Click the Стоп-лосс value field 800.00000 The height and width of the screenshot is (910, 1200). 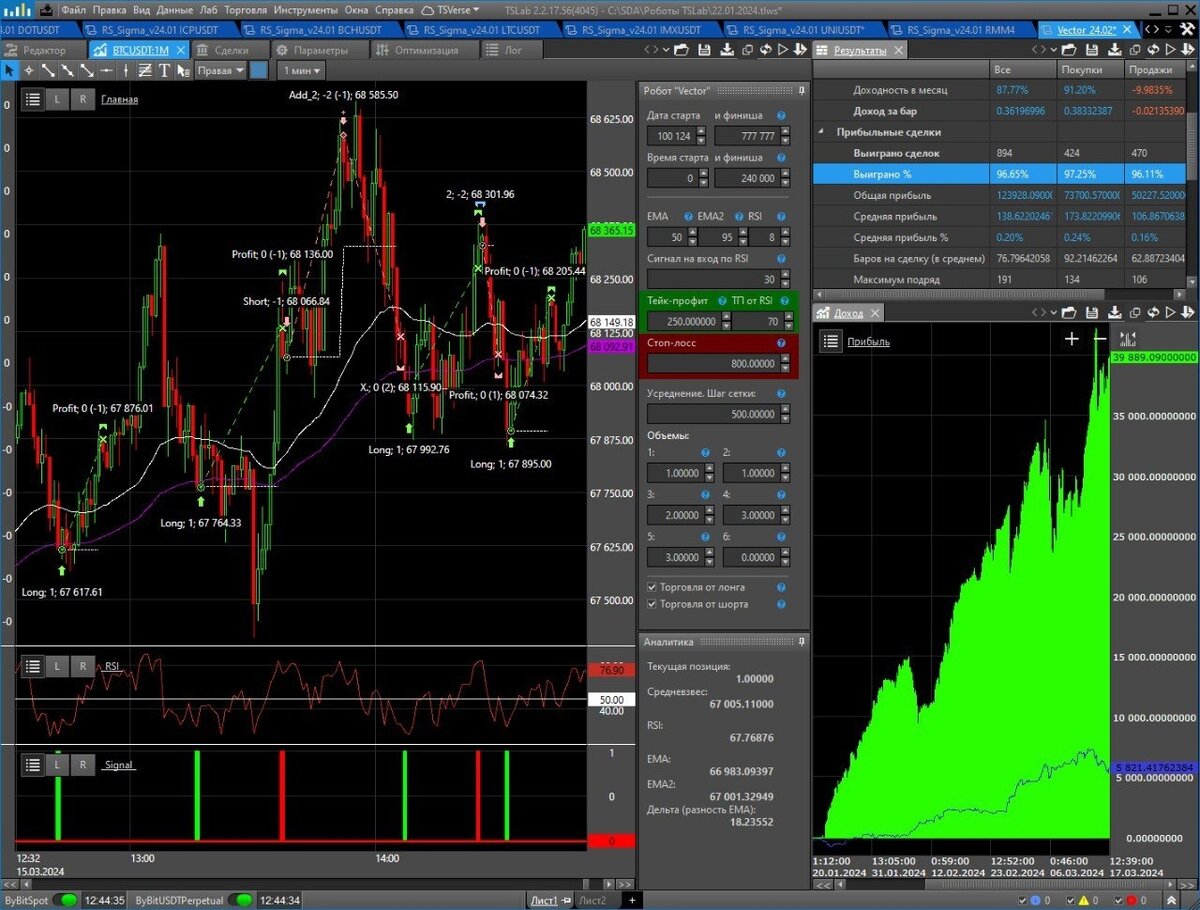pos(712,364)
